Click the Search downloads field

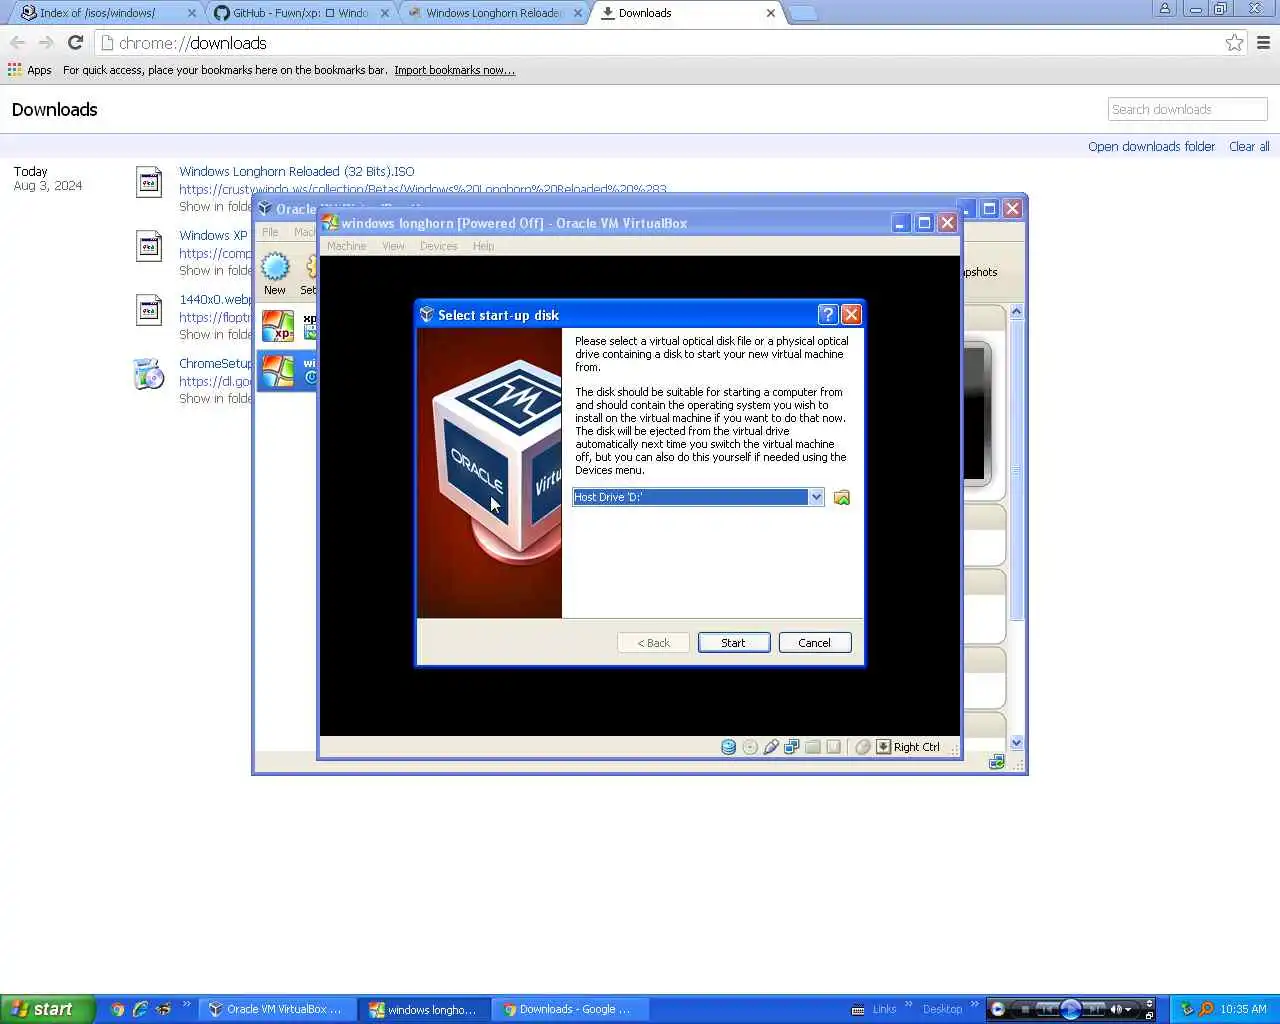(x=1187, y=110)
